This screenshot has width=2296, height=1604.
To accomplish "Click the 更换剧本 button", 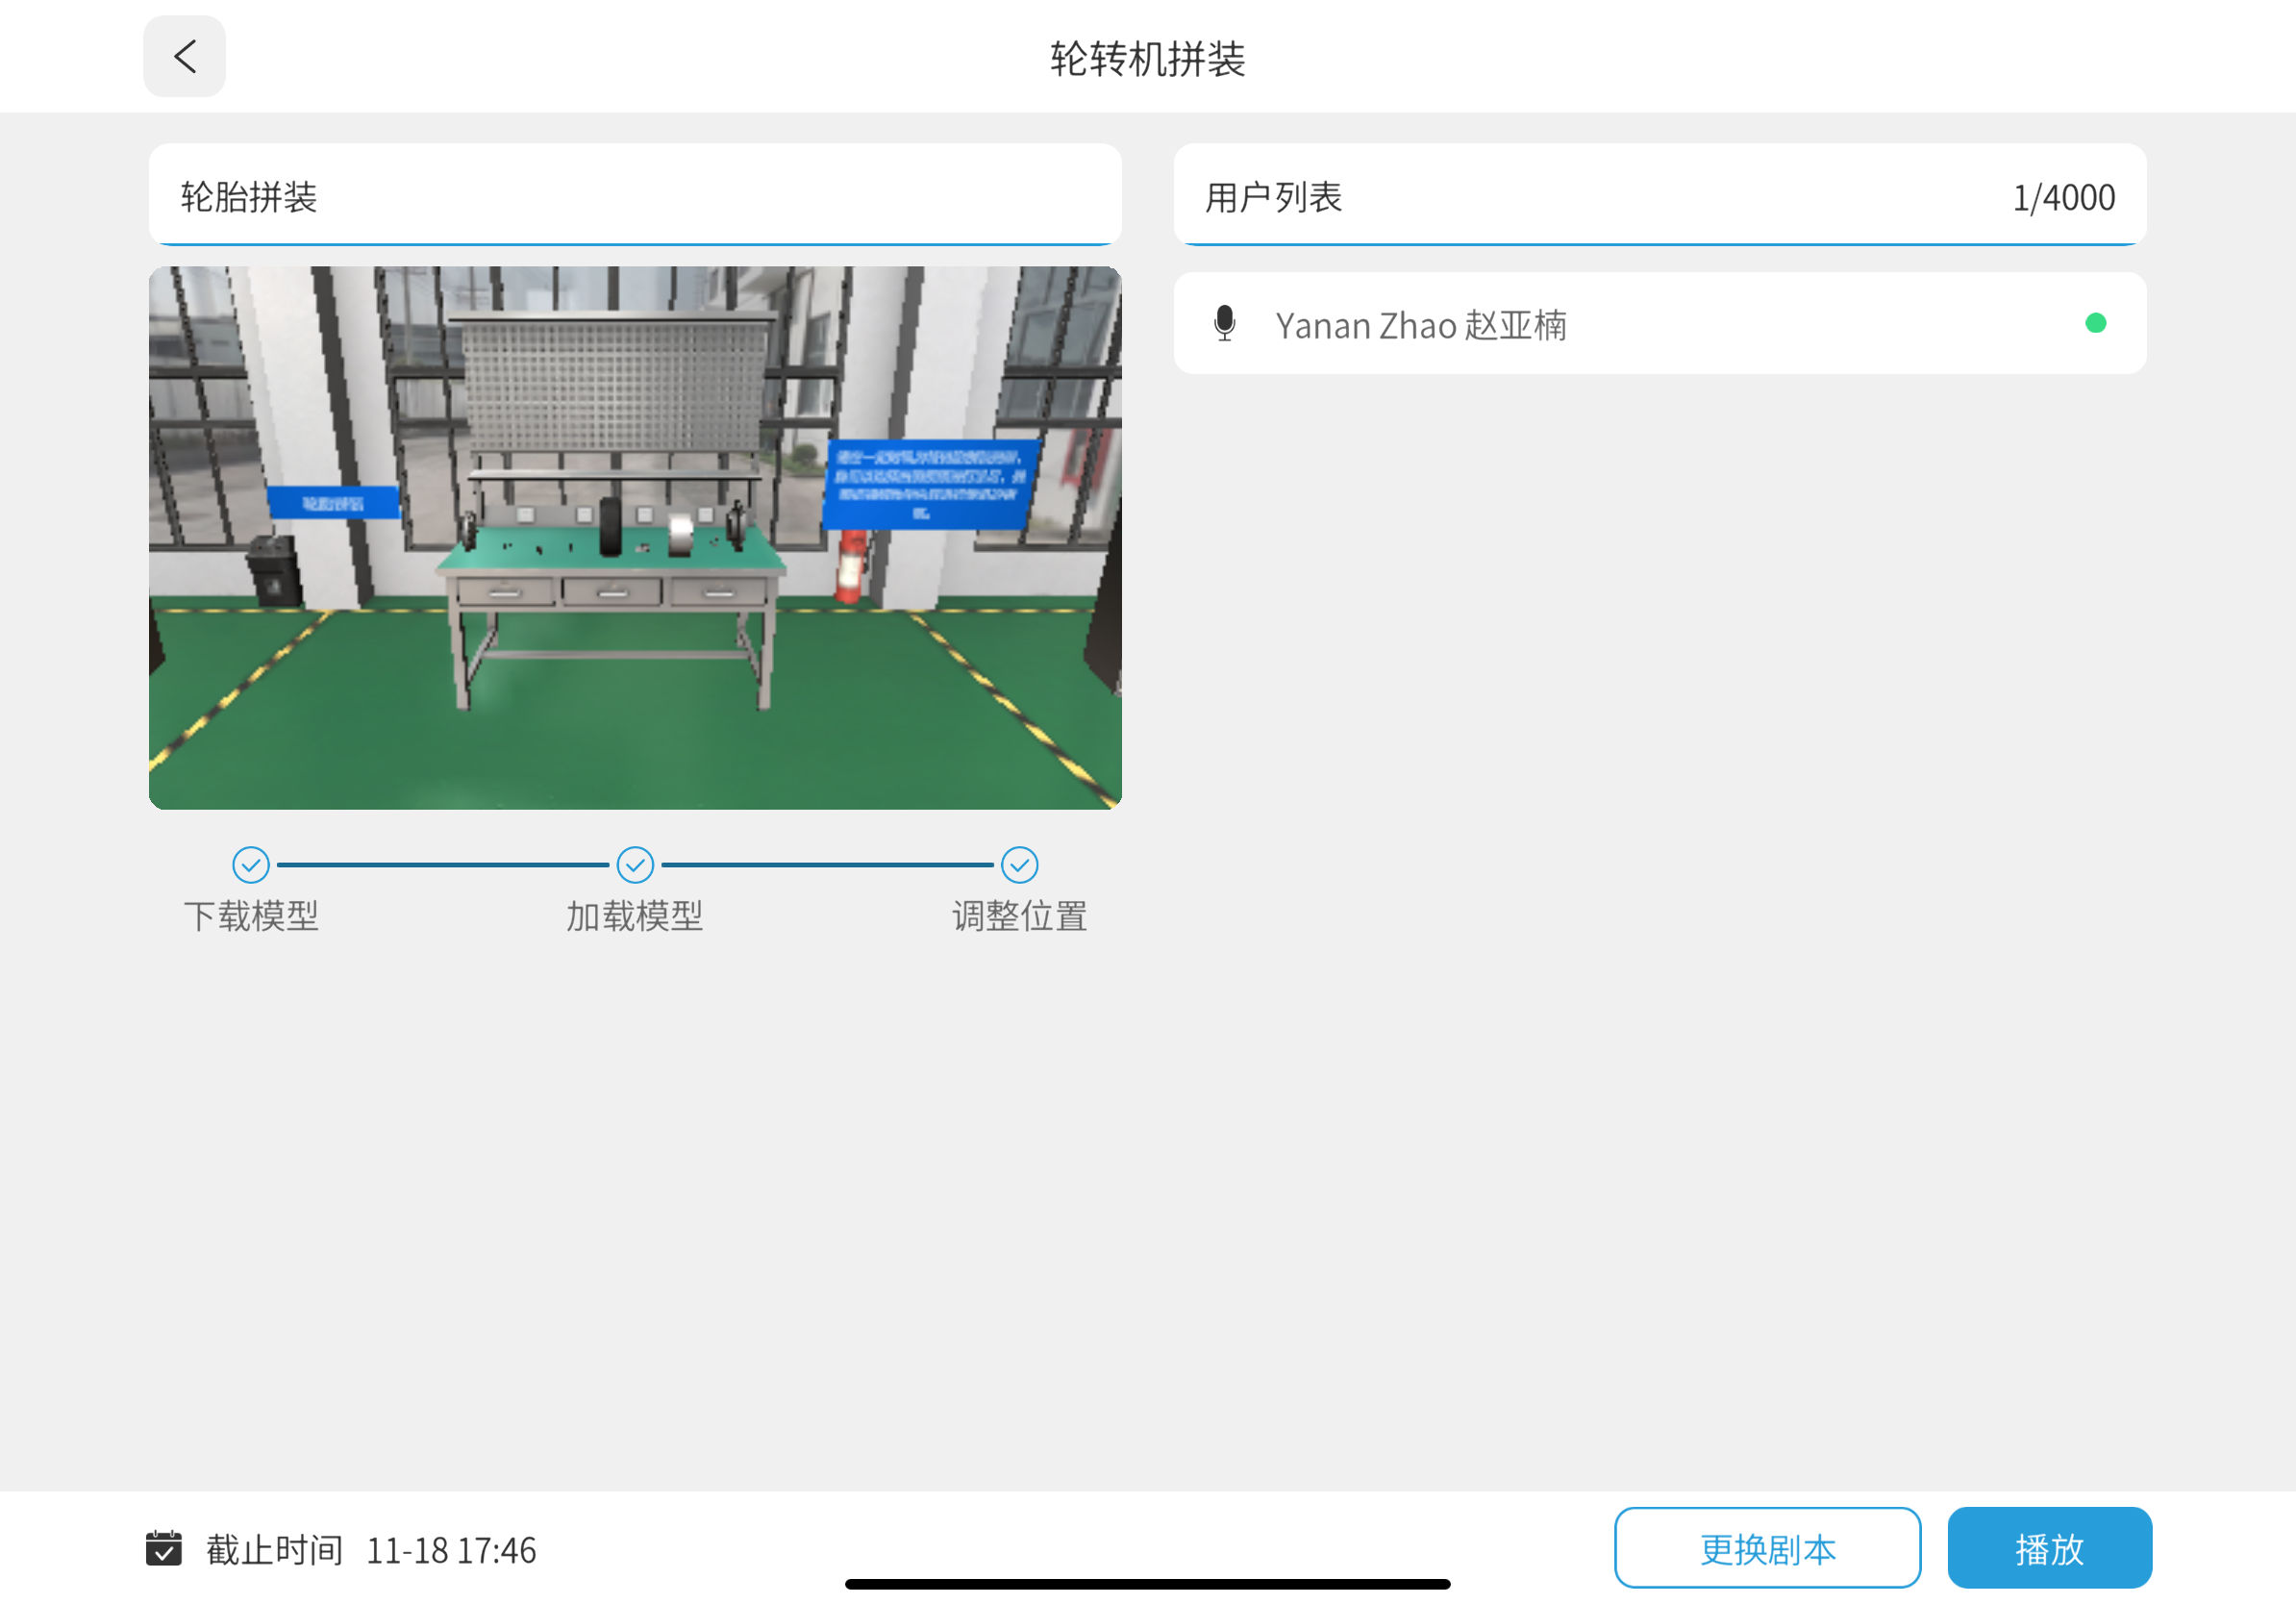I will [x=1767, y=1547].
